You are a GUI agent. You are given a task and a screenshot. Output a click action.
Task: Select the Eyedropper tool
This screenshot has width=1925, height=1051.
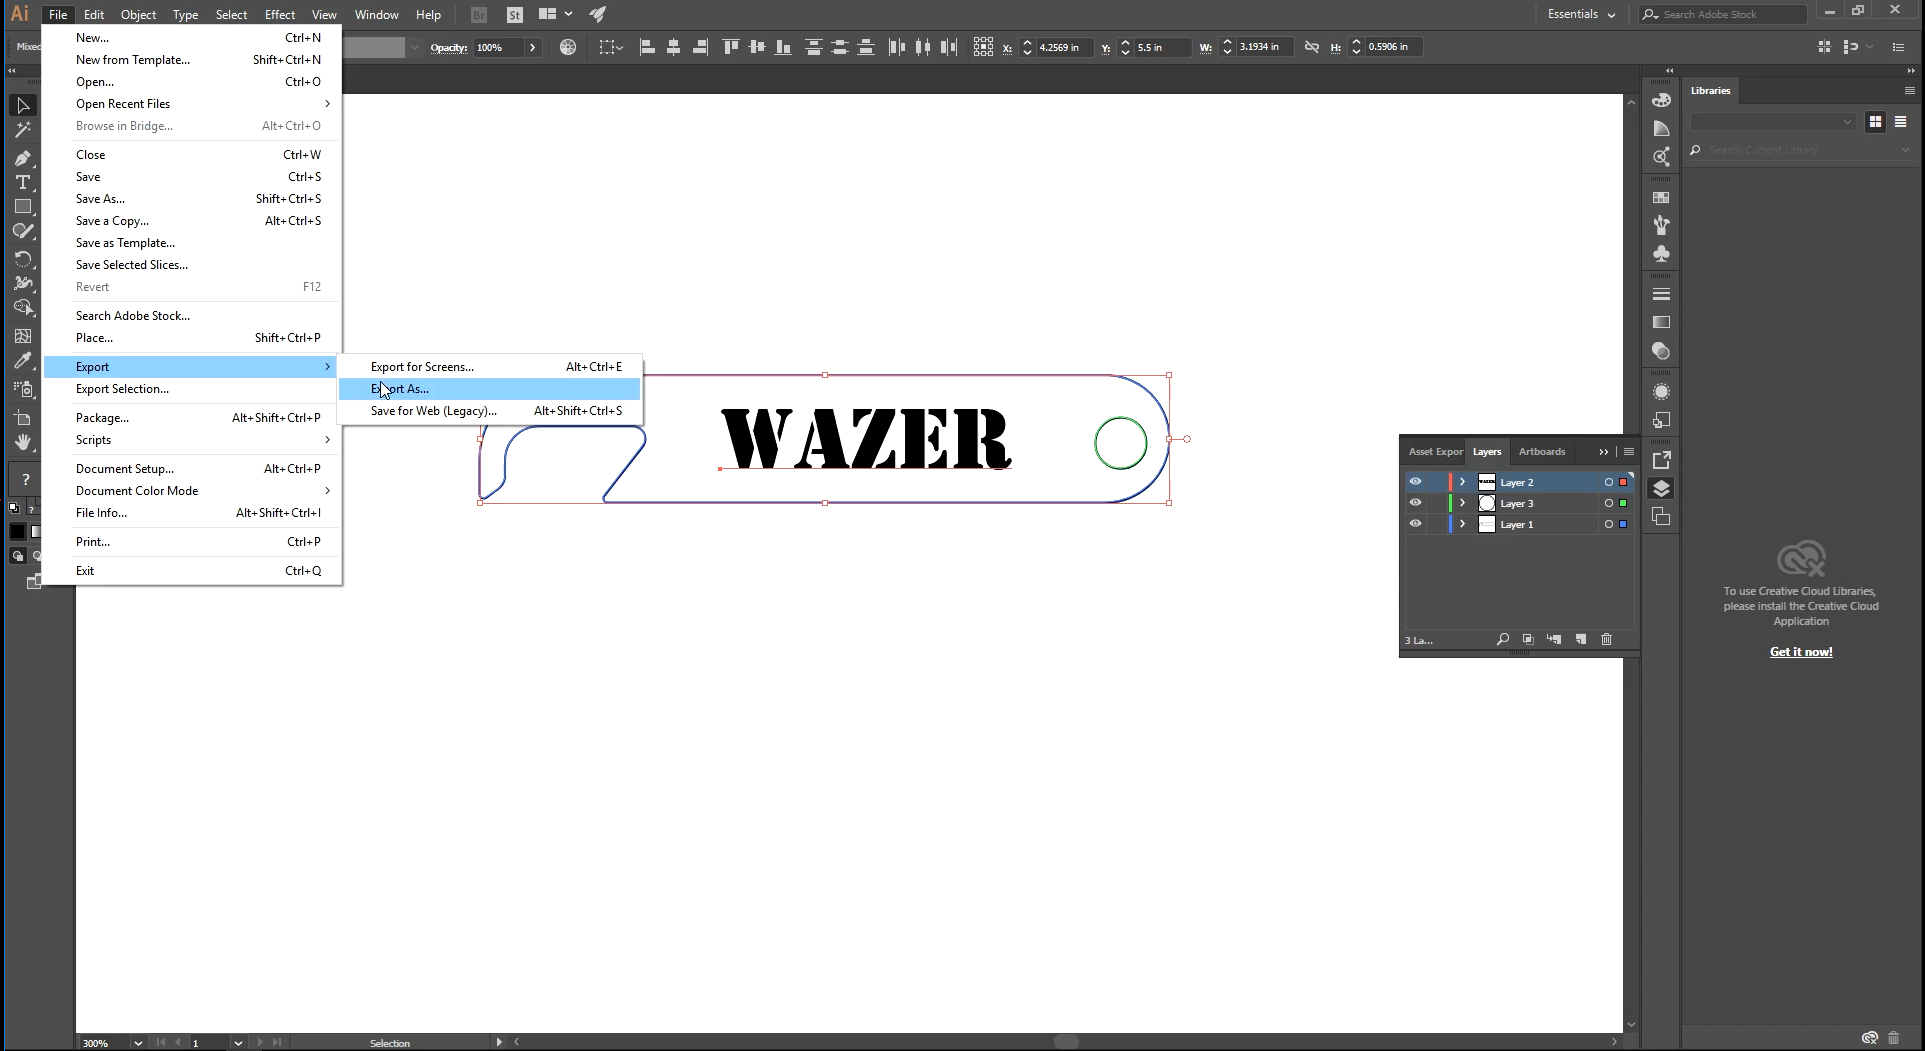tap(23, 361)
